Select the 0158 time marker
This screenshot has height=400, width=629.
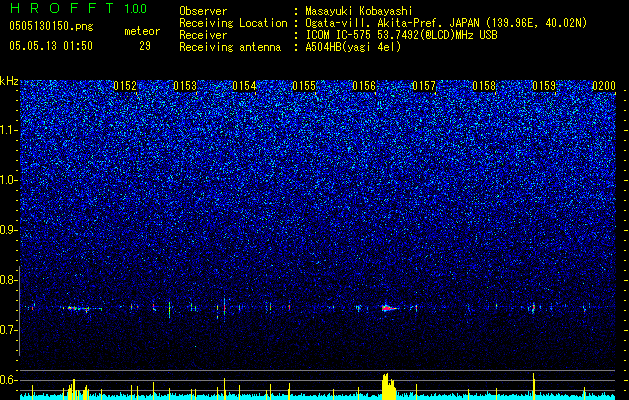coord(484,86)
